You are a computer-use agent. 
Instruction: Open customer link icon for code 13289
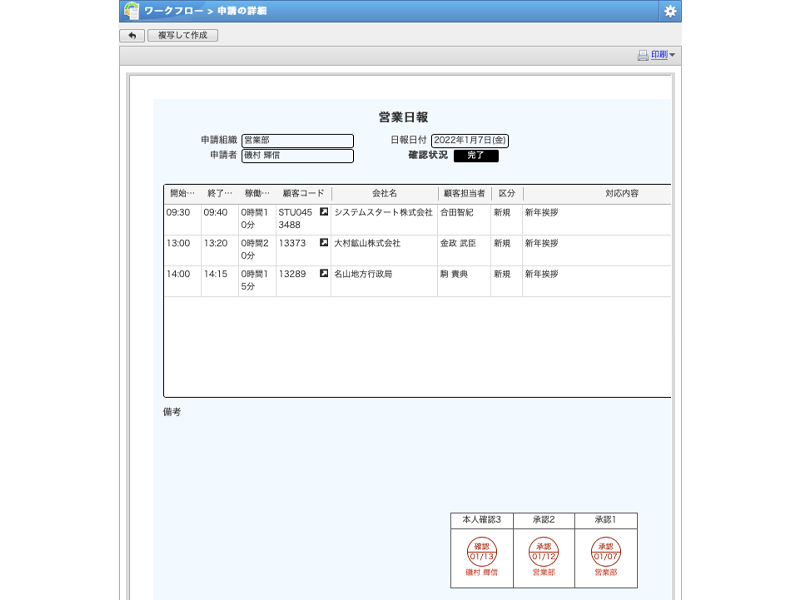323,273
